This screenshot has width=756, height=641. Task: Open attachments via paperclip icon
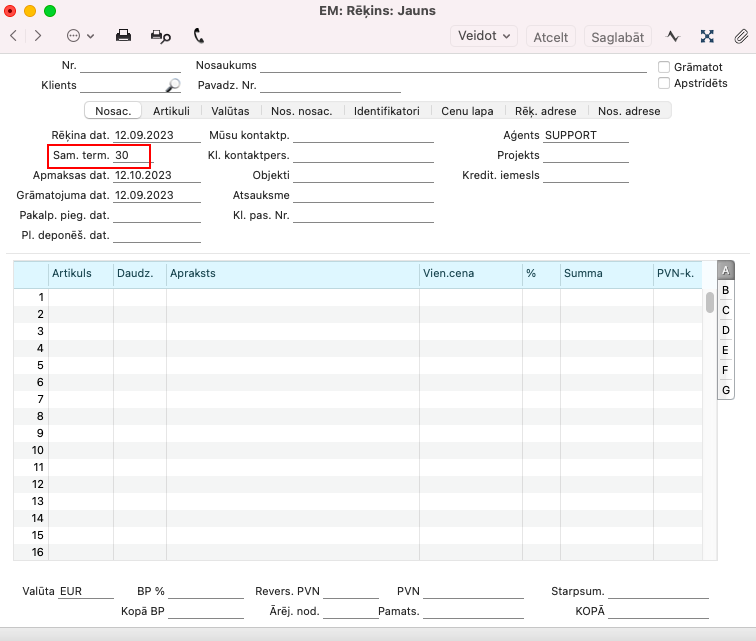740,36
